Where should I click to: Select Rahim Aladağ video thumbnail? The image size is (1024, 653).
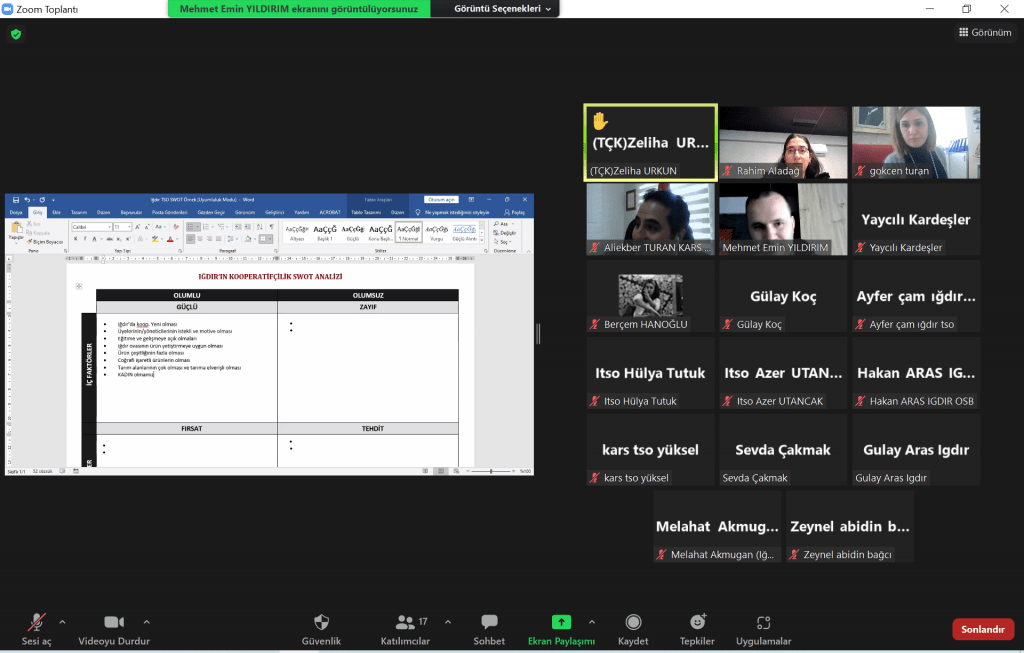783,142
